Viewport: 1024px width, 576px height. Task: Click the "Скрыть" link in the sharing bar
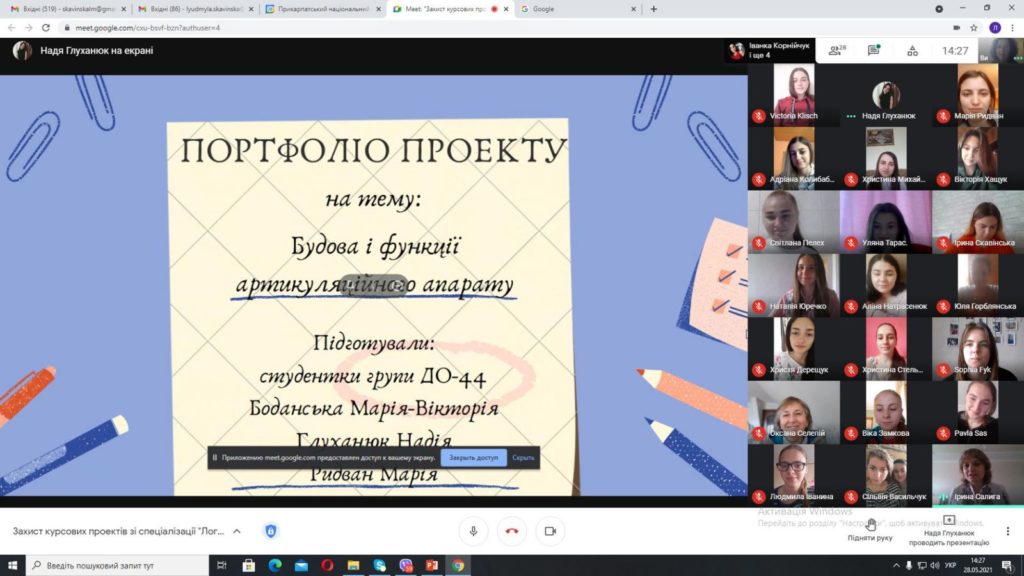coord(523,458)
